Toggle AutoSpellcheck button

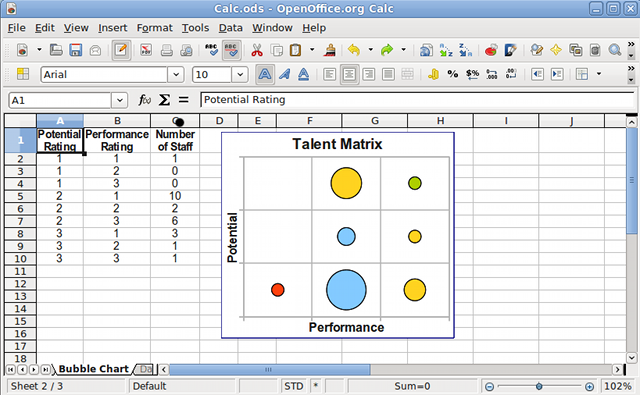tap(231, 50)
